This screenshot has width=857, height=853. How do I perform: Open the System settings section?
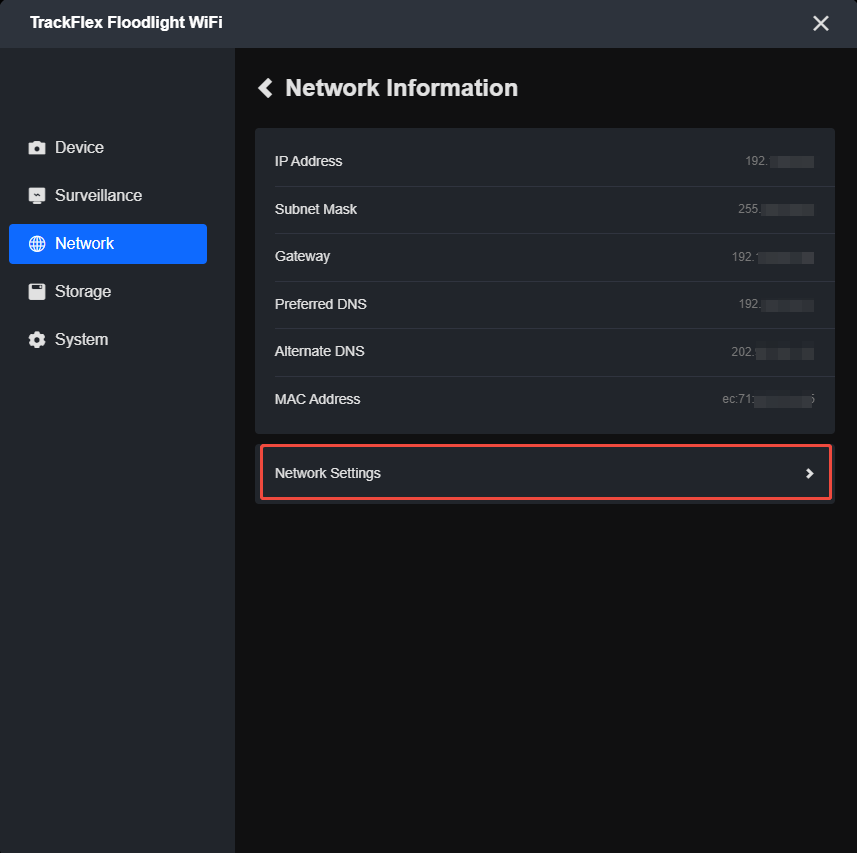108,340
